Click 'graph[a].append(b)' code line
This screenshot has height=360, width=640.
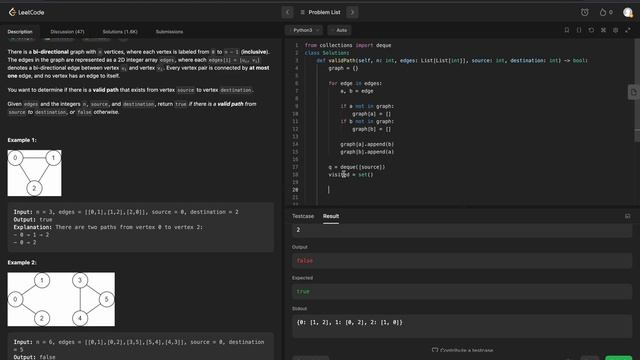coord(367,144)
